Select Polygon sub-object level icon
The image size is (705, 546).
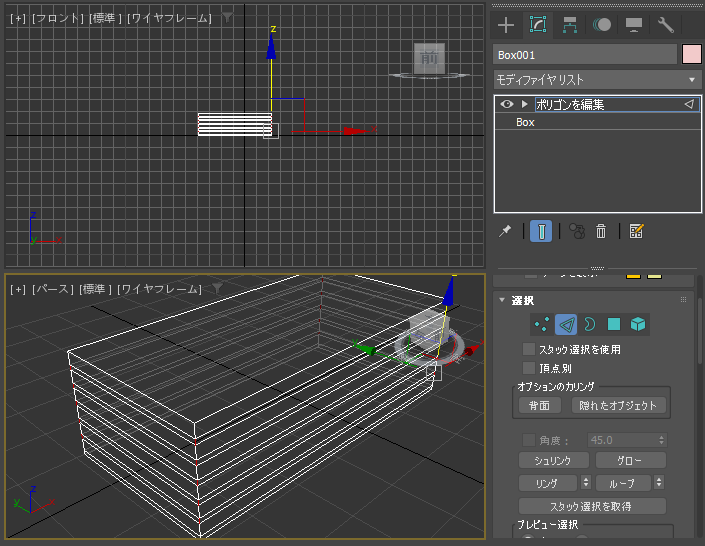[614, 324]
